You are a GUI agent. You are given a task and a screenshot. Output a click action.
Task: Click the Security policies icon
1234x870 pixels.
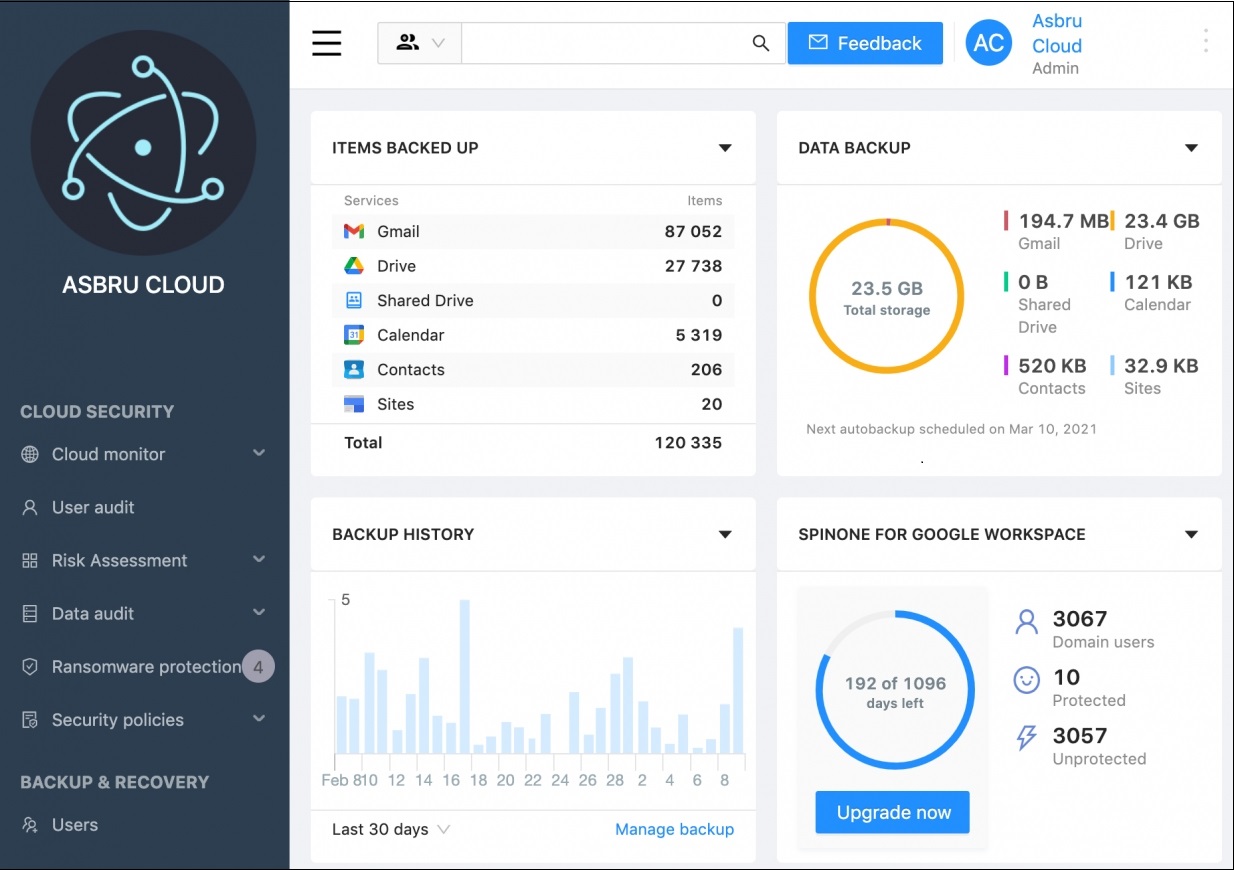pos(30,720)
